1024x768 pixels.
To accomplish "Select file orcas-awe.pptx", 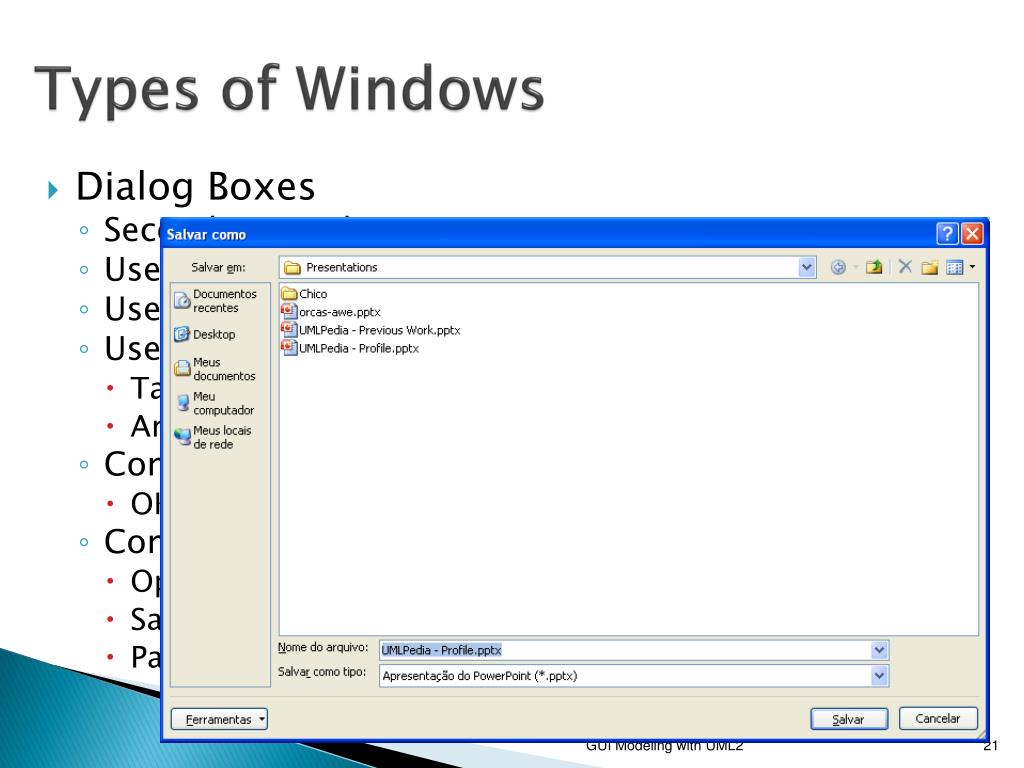I will tap(331, 312).
